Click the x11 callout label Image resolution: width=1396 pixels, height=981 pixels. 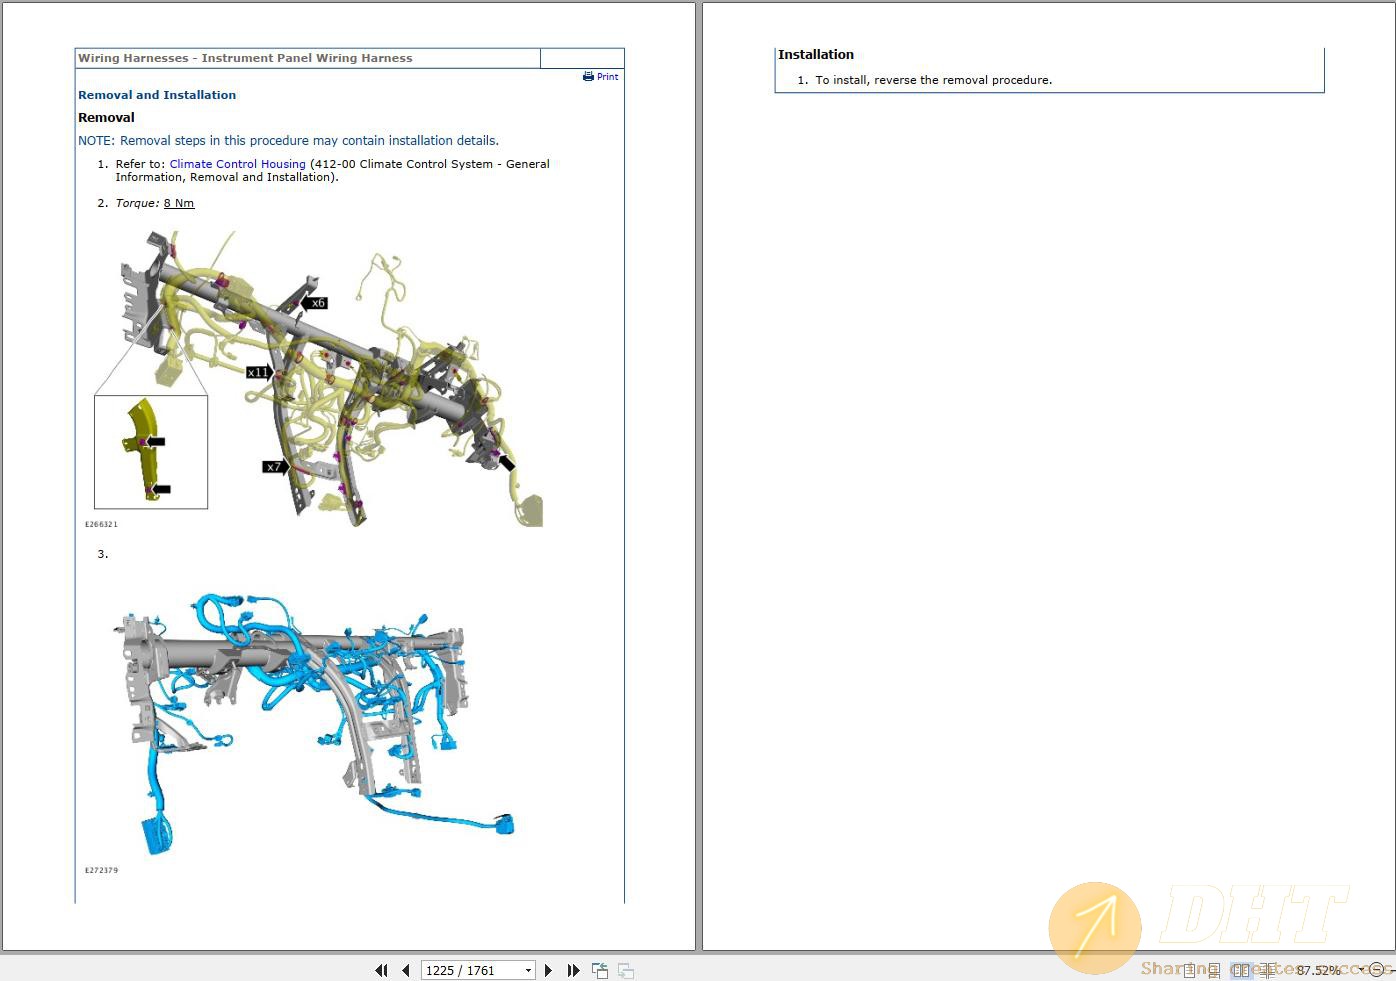pyautogui.click(x=259, y=372)
